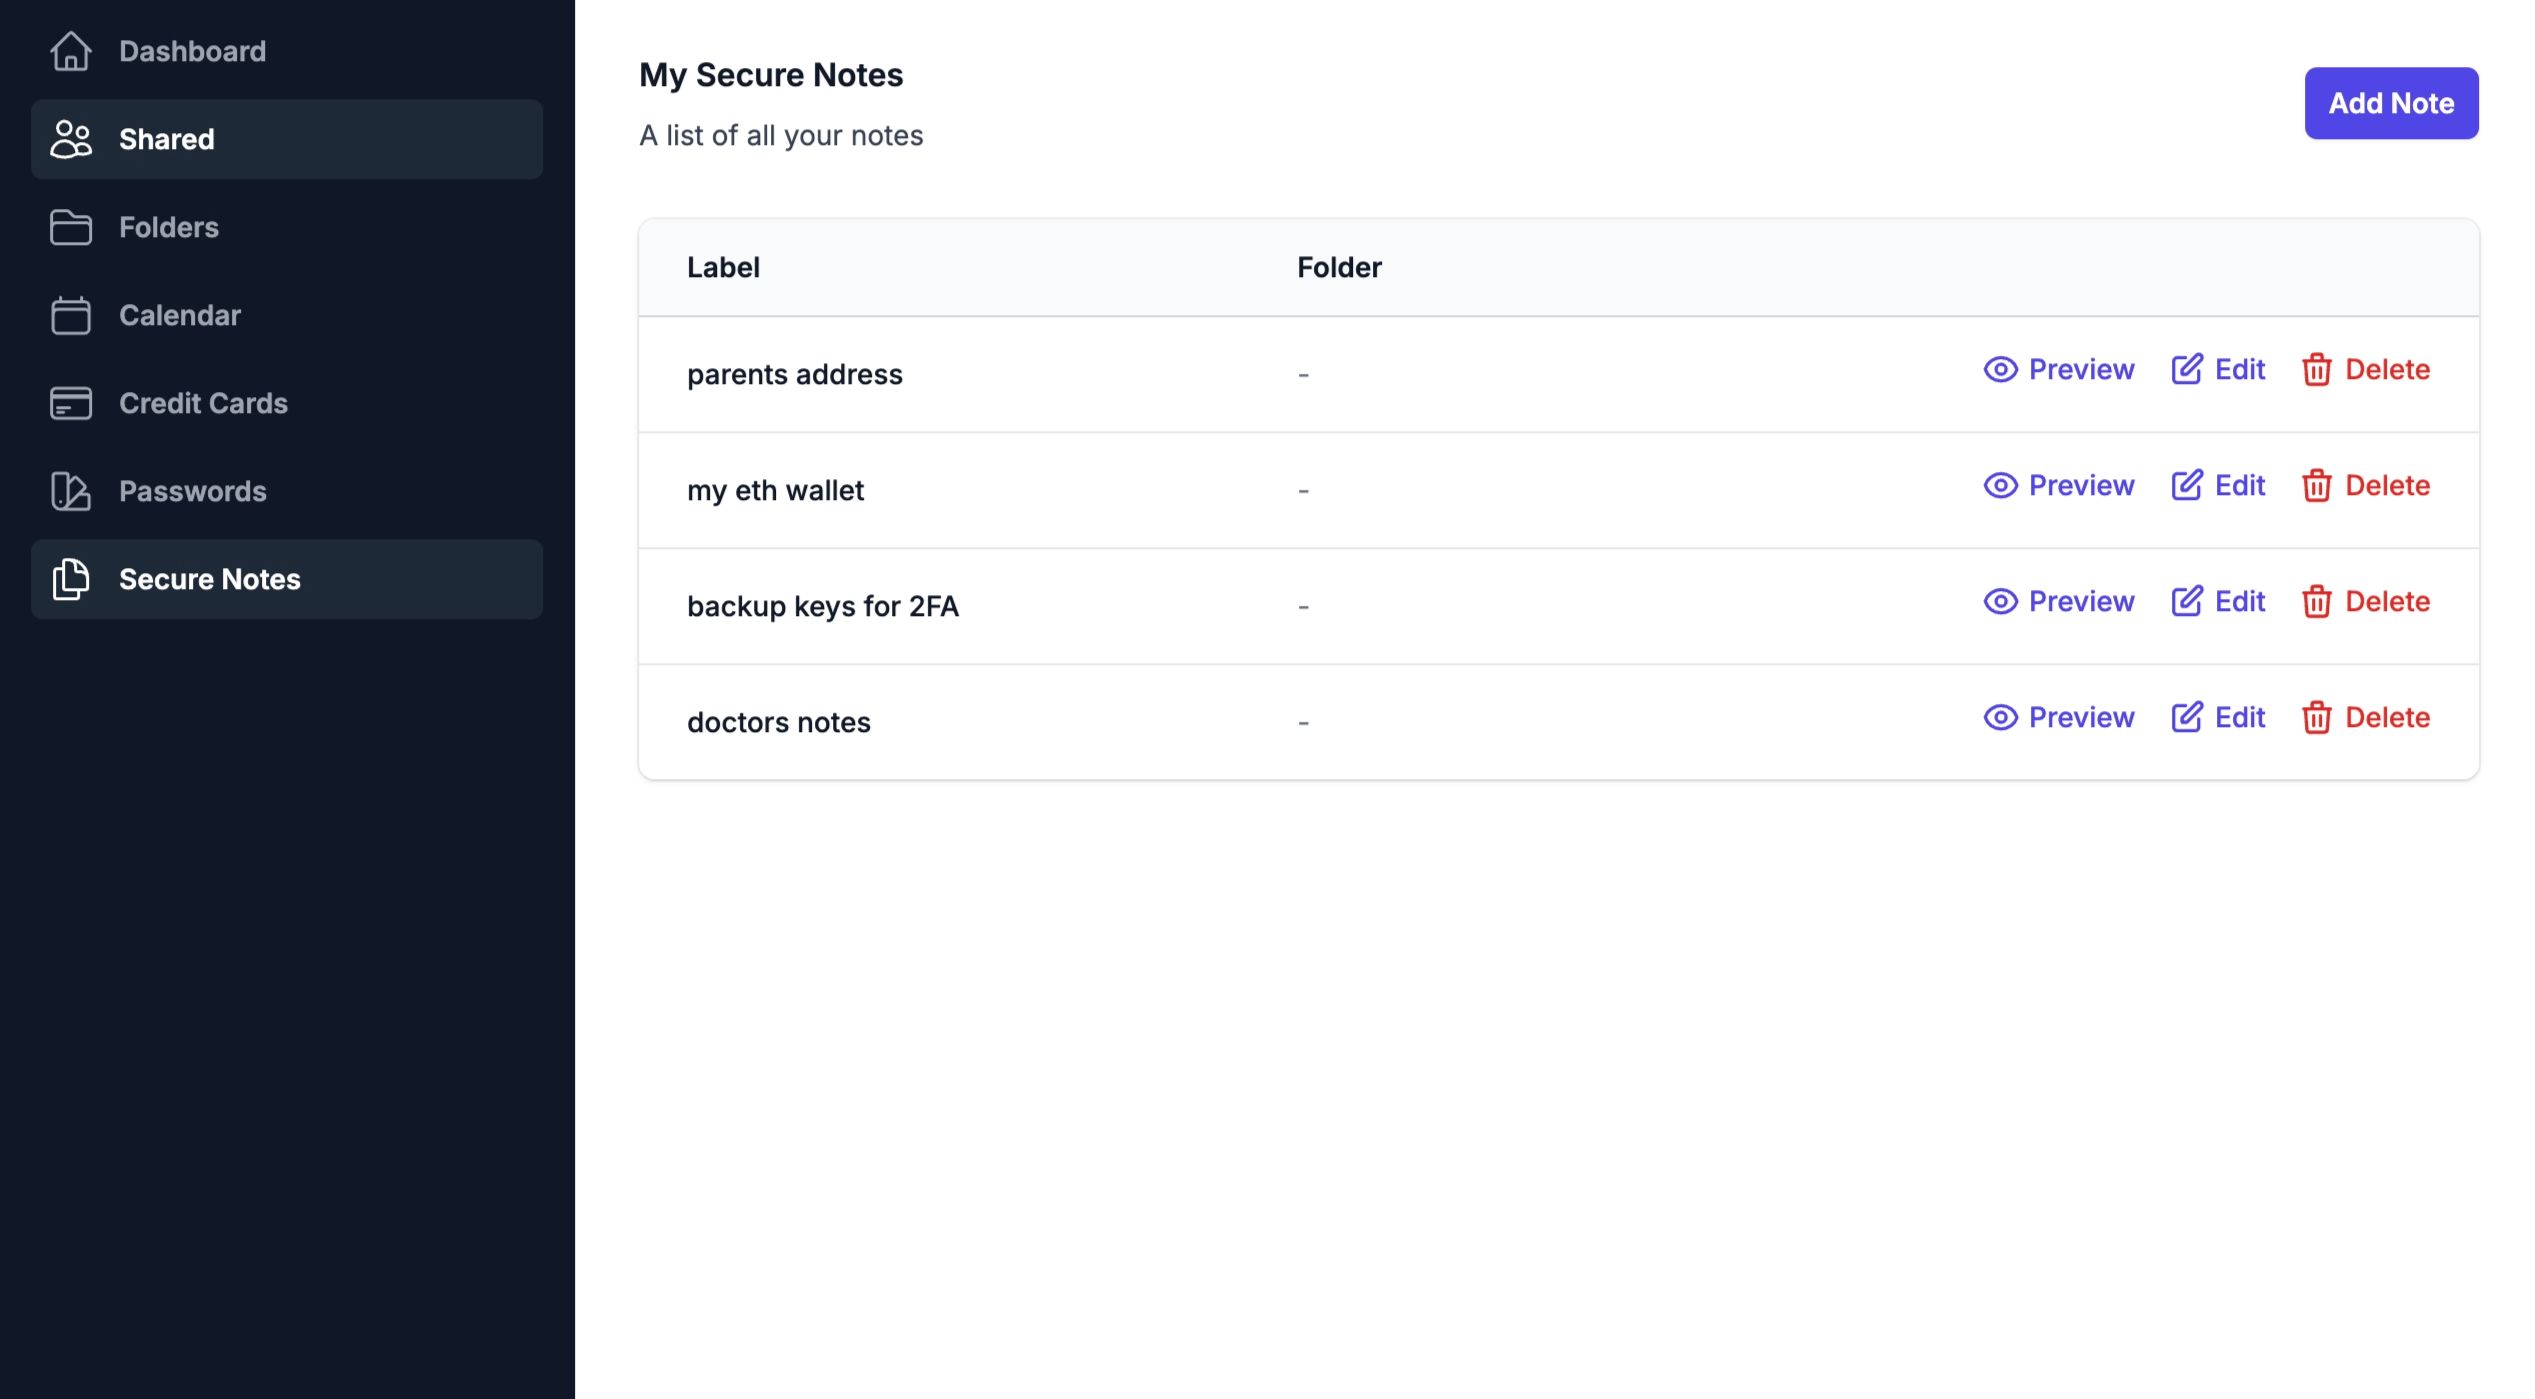Open the Folders section from sidebar
Image resolution: width=2535 pixels, height=1399 pixels.
pos(167,226)
